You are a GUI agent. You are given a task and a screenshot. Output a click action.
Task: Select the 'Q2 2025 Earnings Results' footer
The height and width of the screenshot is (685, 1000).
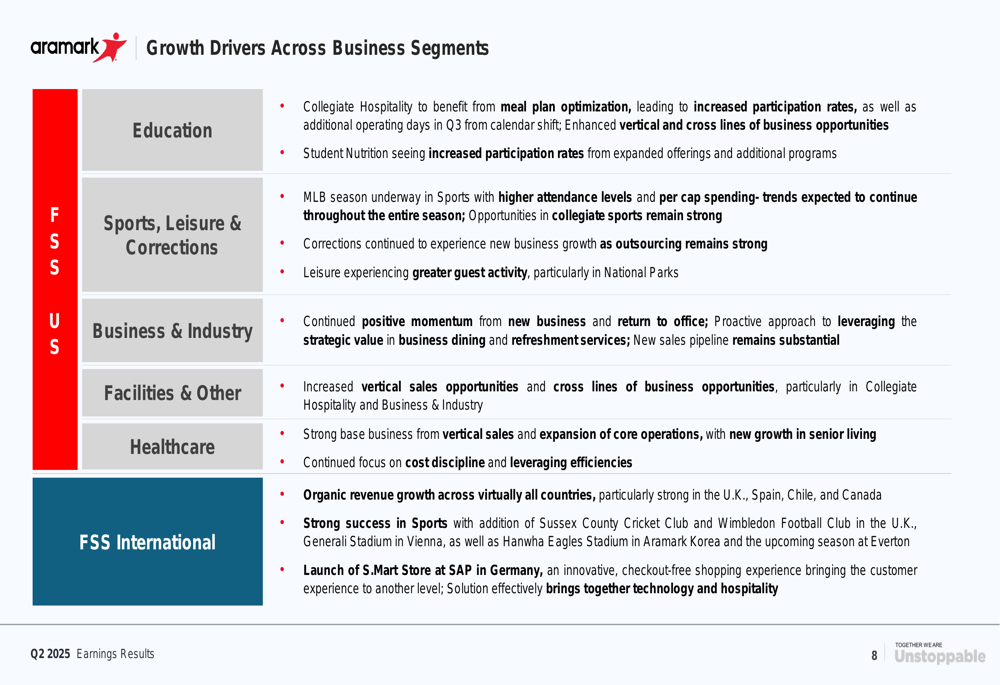(92, 654)
